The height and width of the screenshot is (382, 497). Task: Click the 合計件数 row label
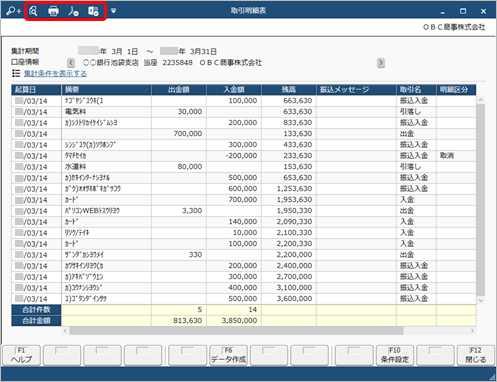coord(36,310)
